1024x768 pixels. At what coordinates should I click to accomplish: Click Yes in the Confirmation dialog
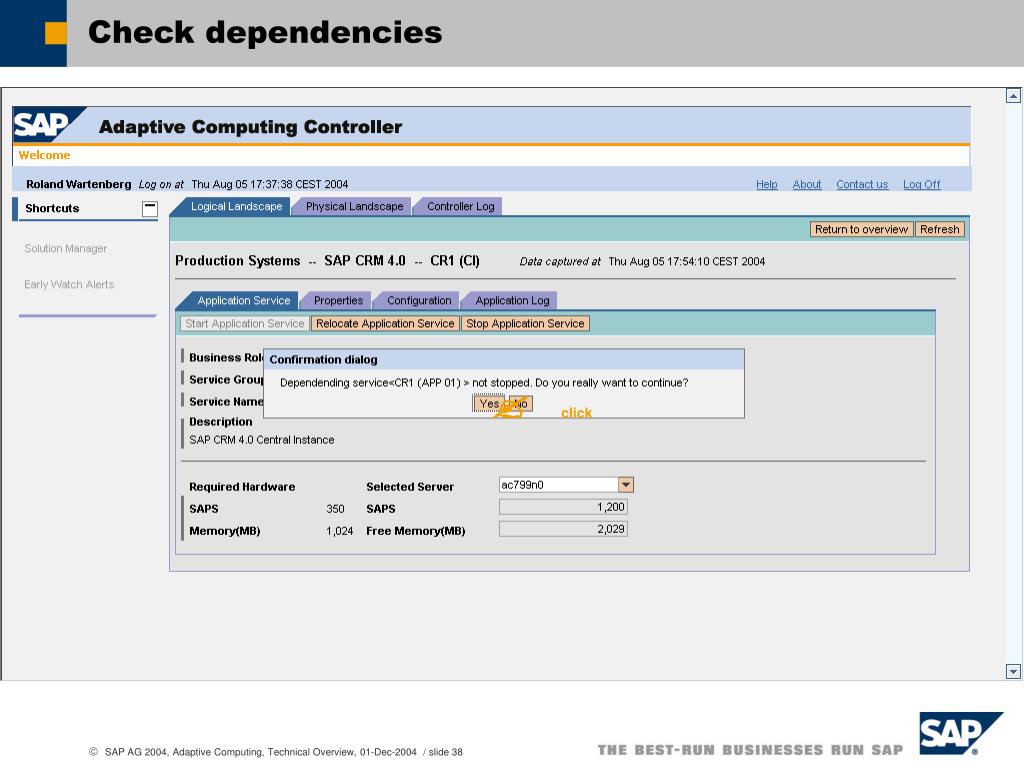[489, 404]
